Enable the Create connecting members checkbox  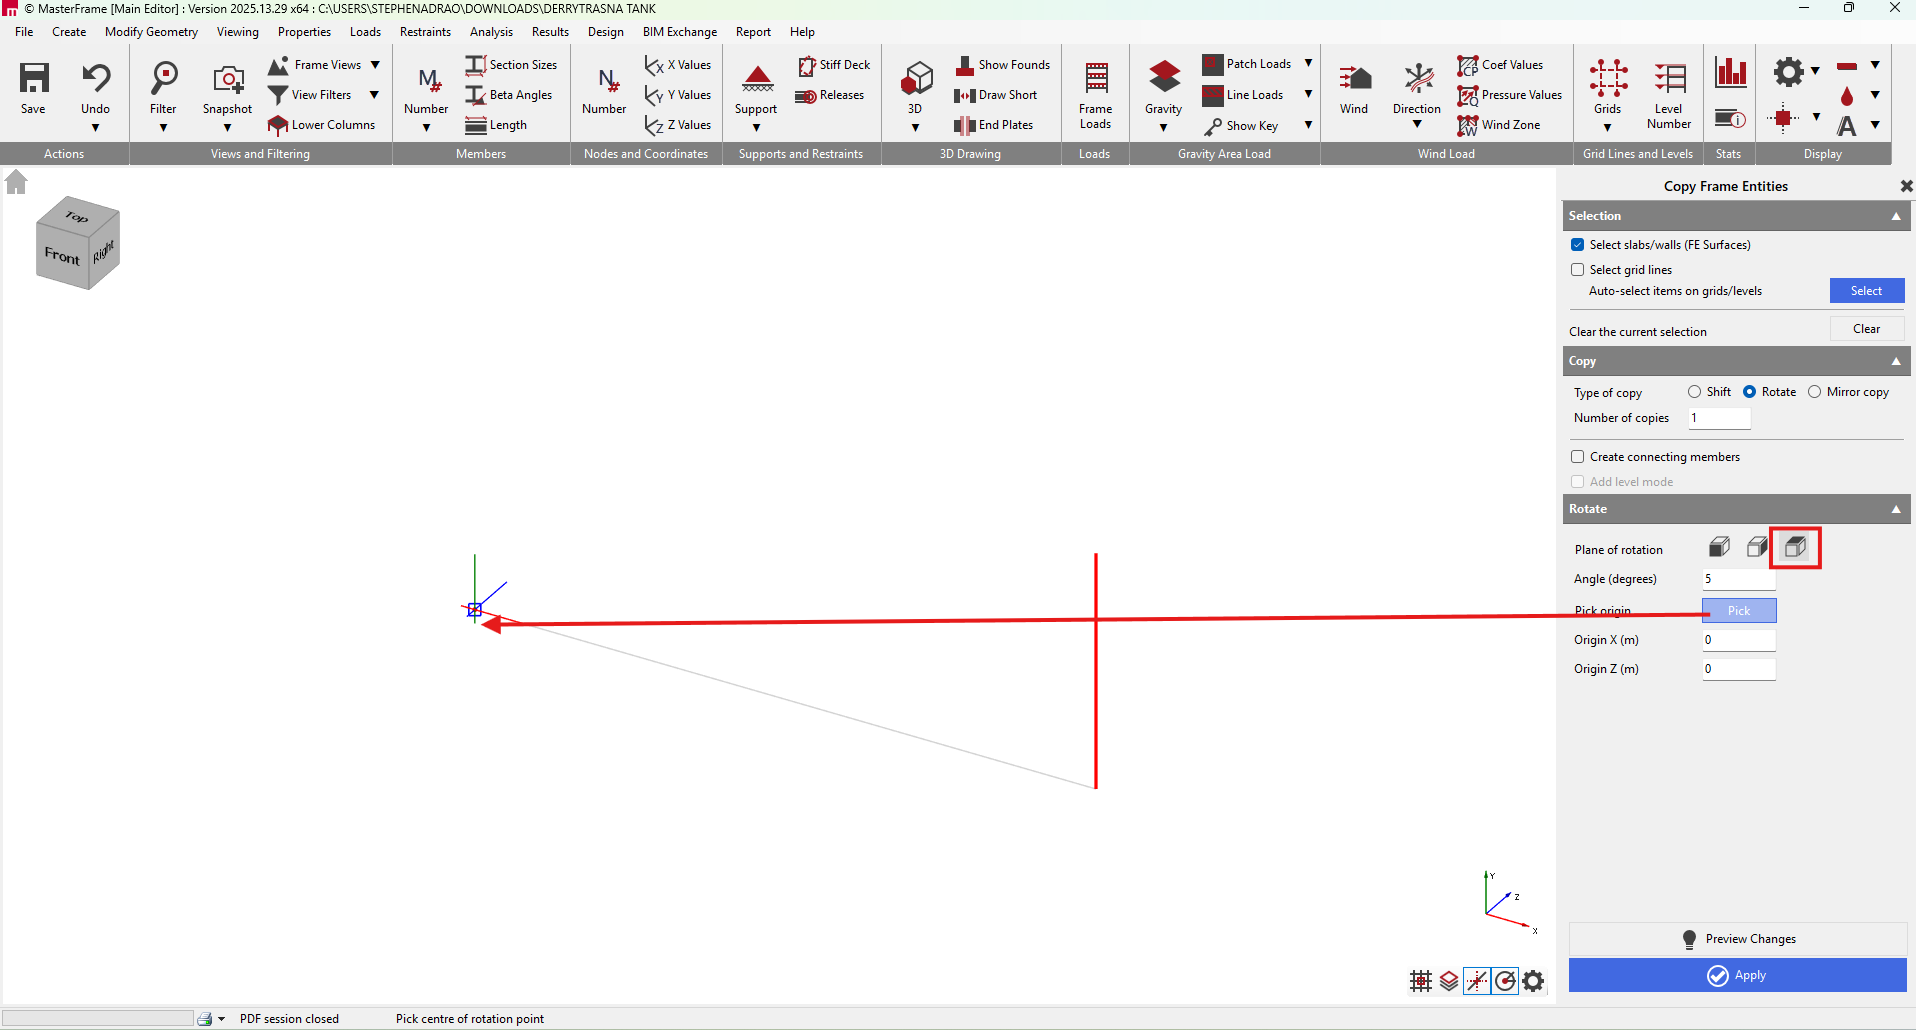coord(1578,457)
